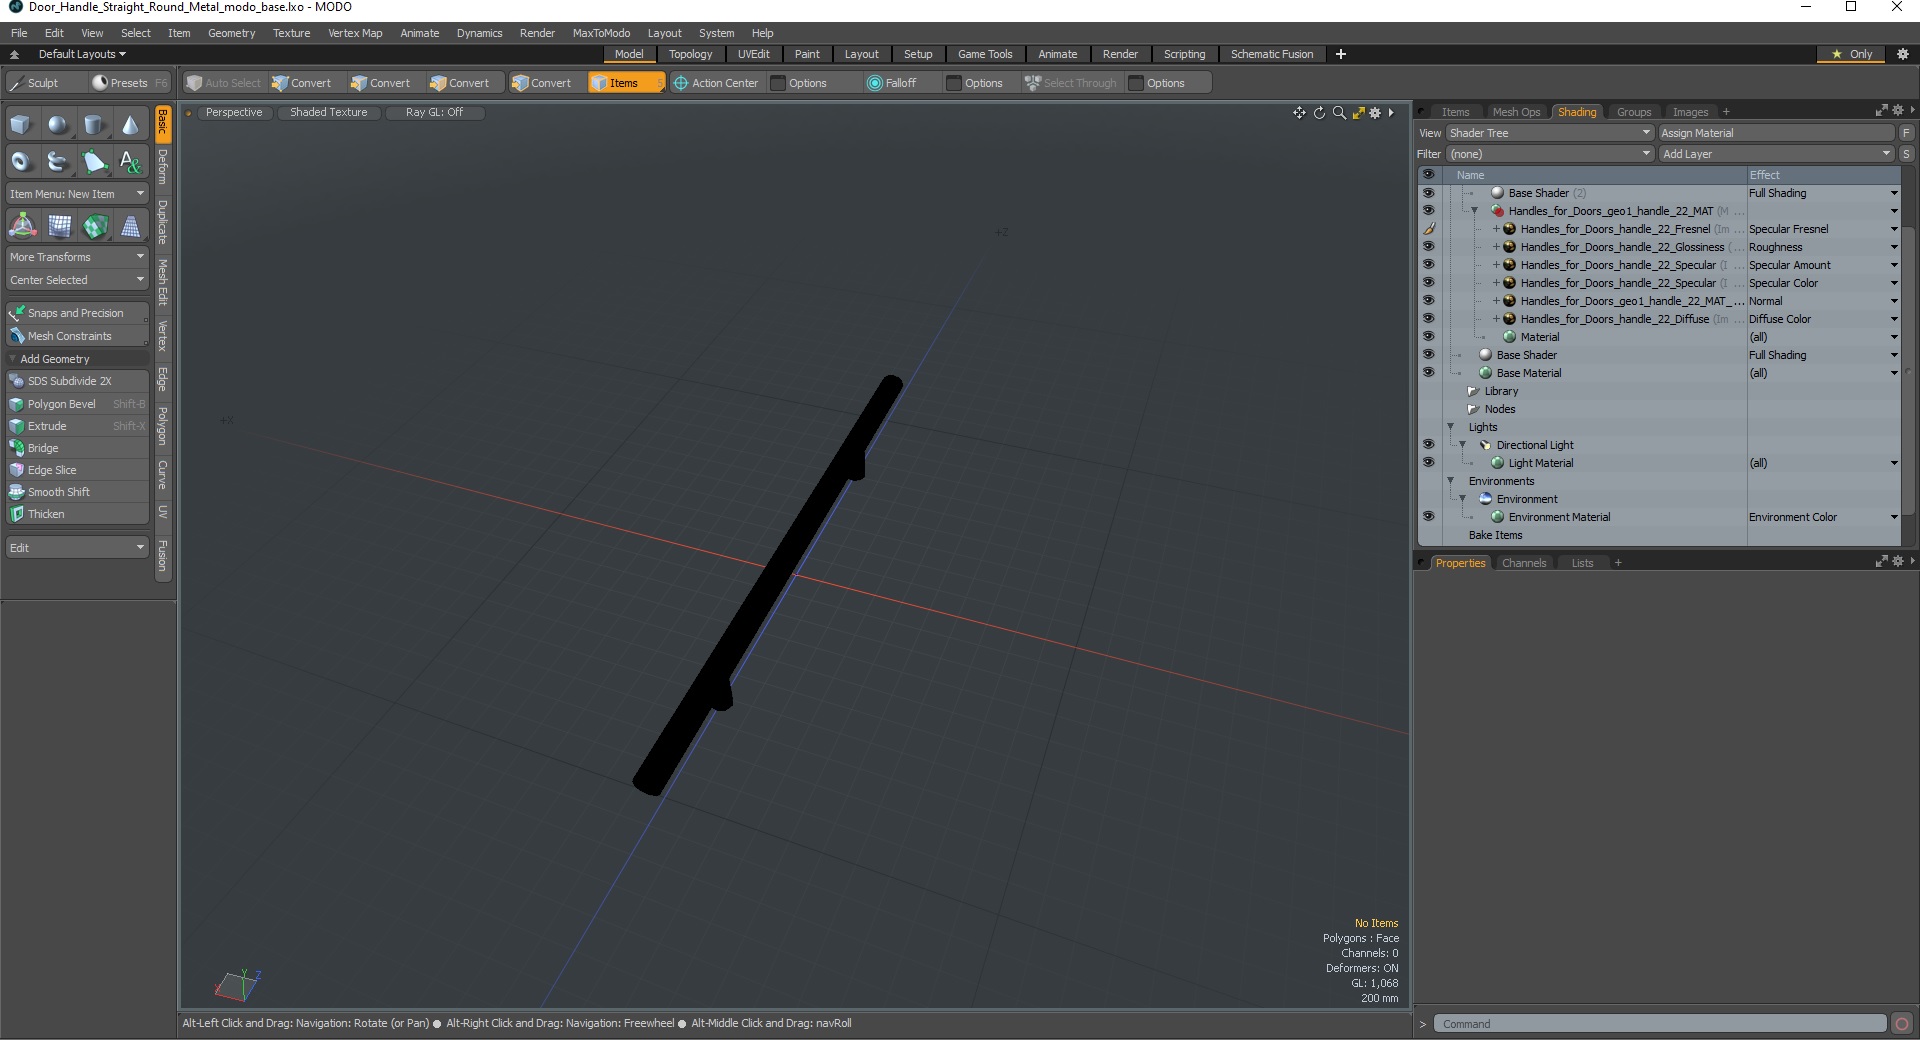Open the Shader Tree view dropdown

point(1550,133)
